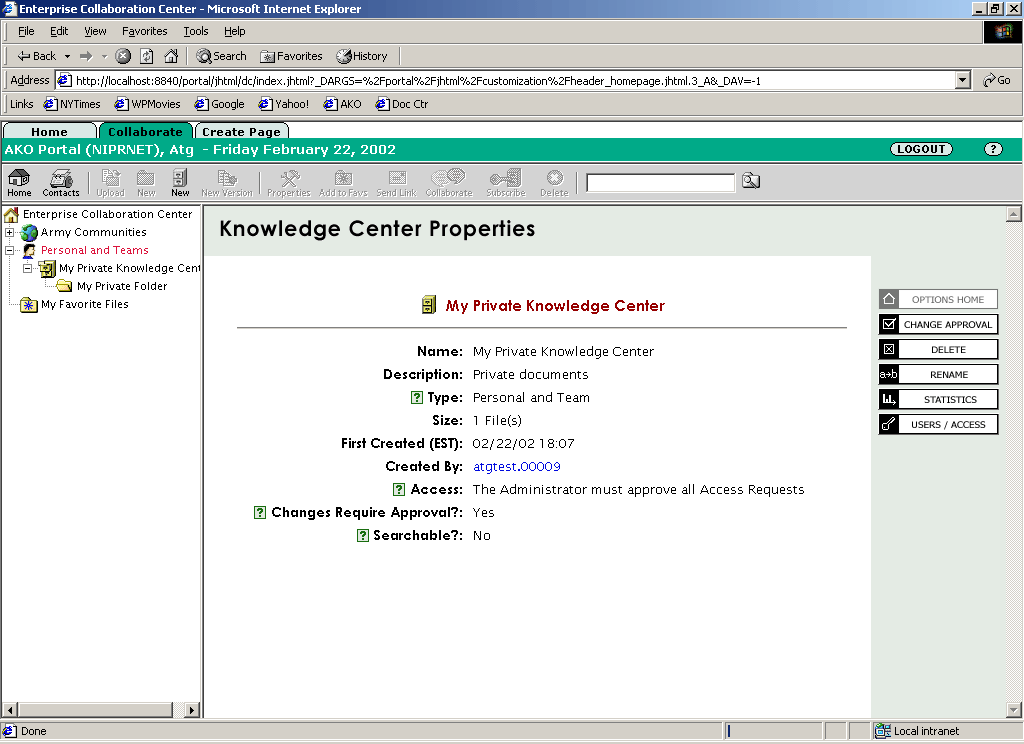Open Contacts from the portal toolbar

61,181
